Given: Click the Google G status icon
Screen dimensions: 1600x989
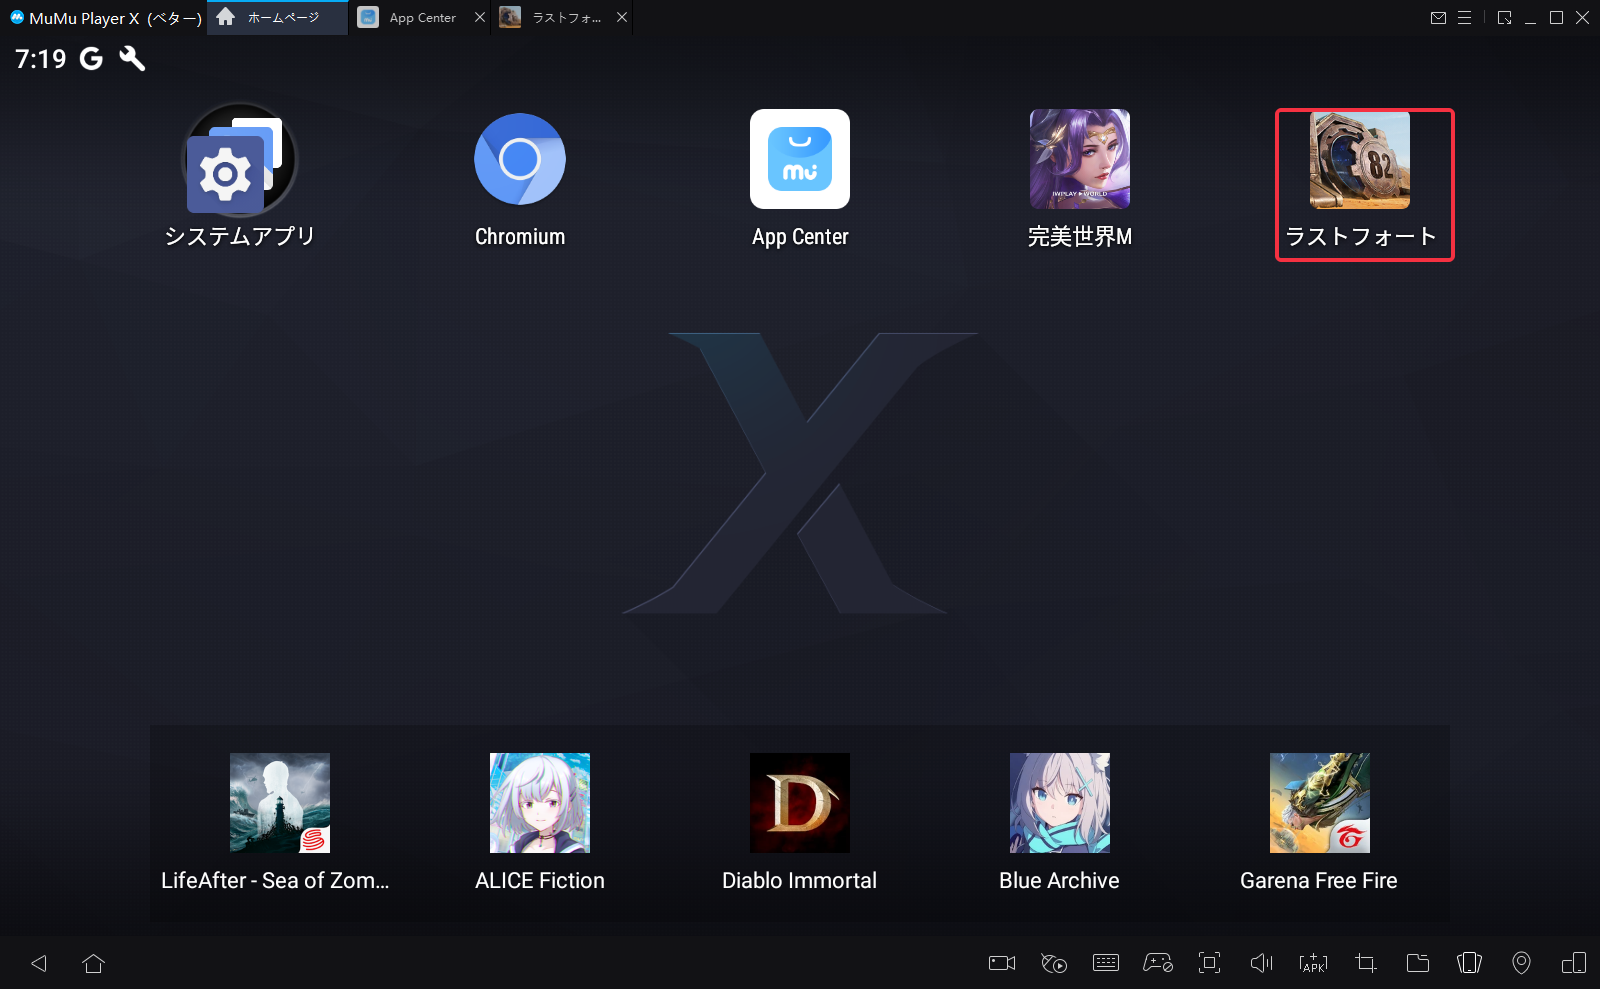Looking at the screenshot, I should pos(91,59).
